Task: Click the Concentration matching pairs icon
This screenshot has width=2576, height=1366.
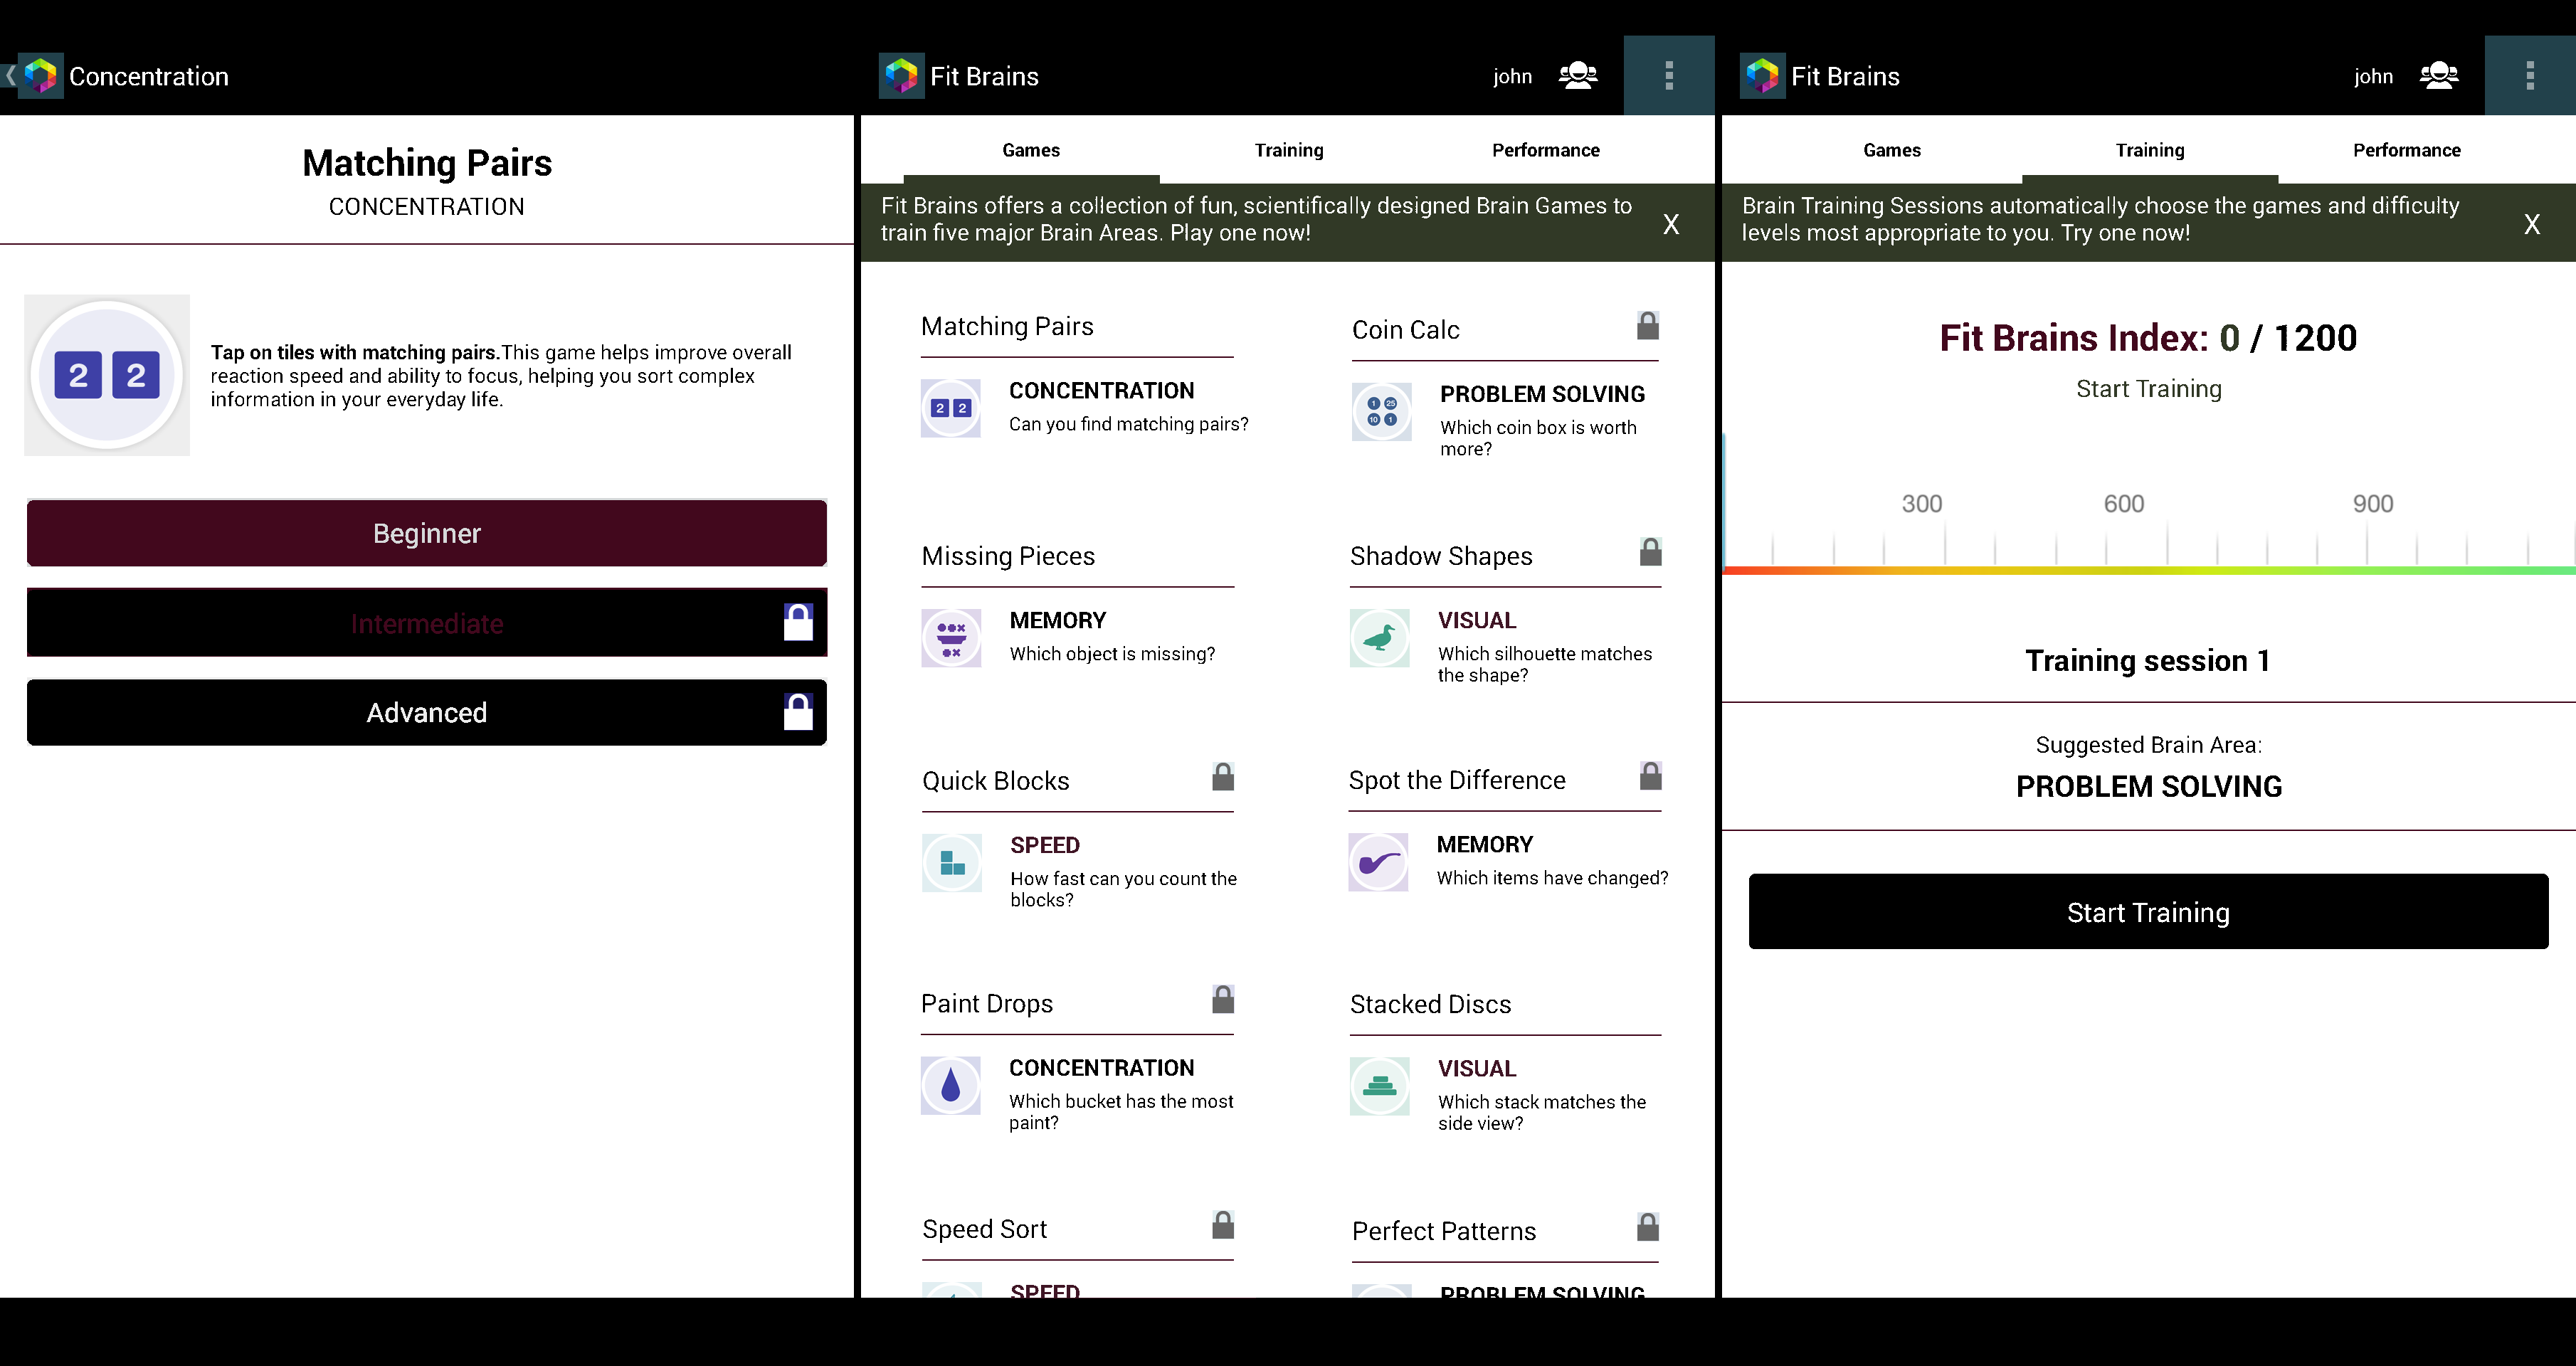Action: tap(949, 406)
